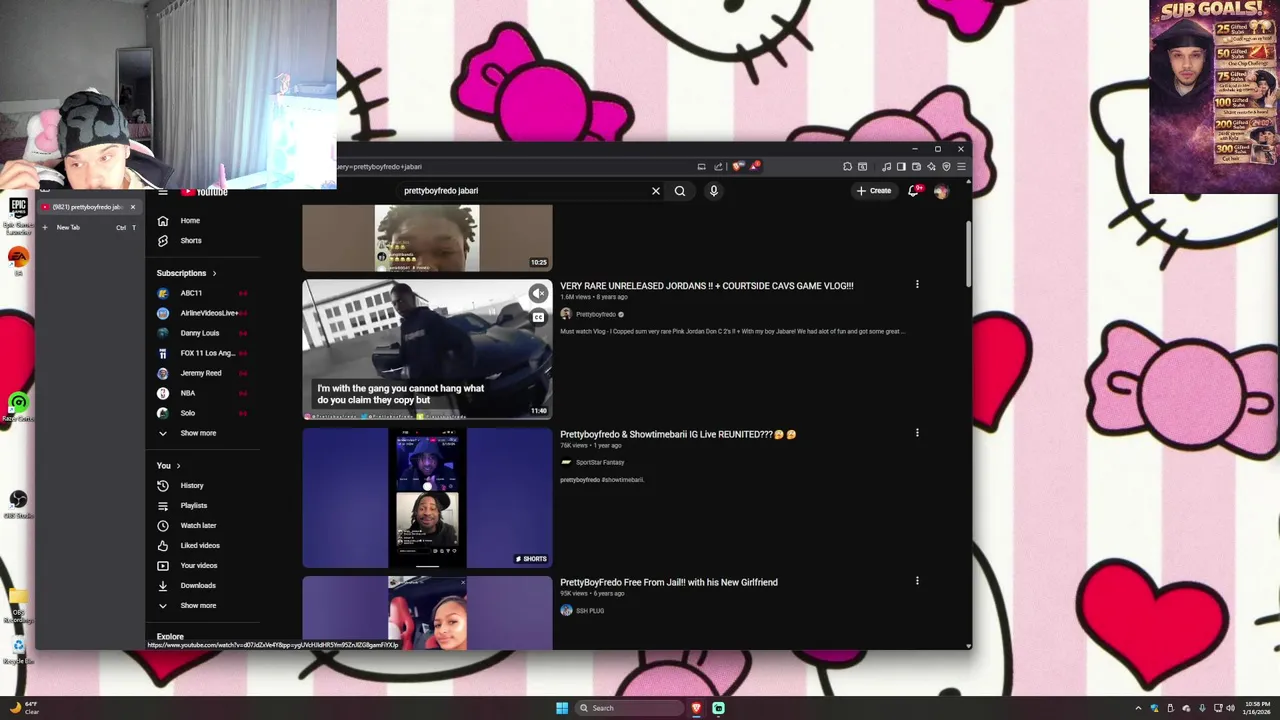Viewport: 1280px width, 720px height.
Task: Unmute the Unreleased Jordans video preview
Action: pos(538,293)
